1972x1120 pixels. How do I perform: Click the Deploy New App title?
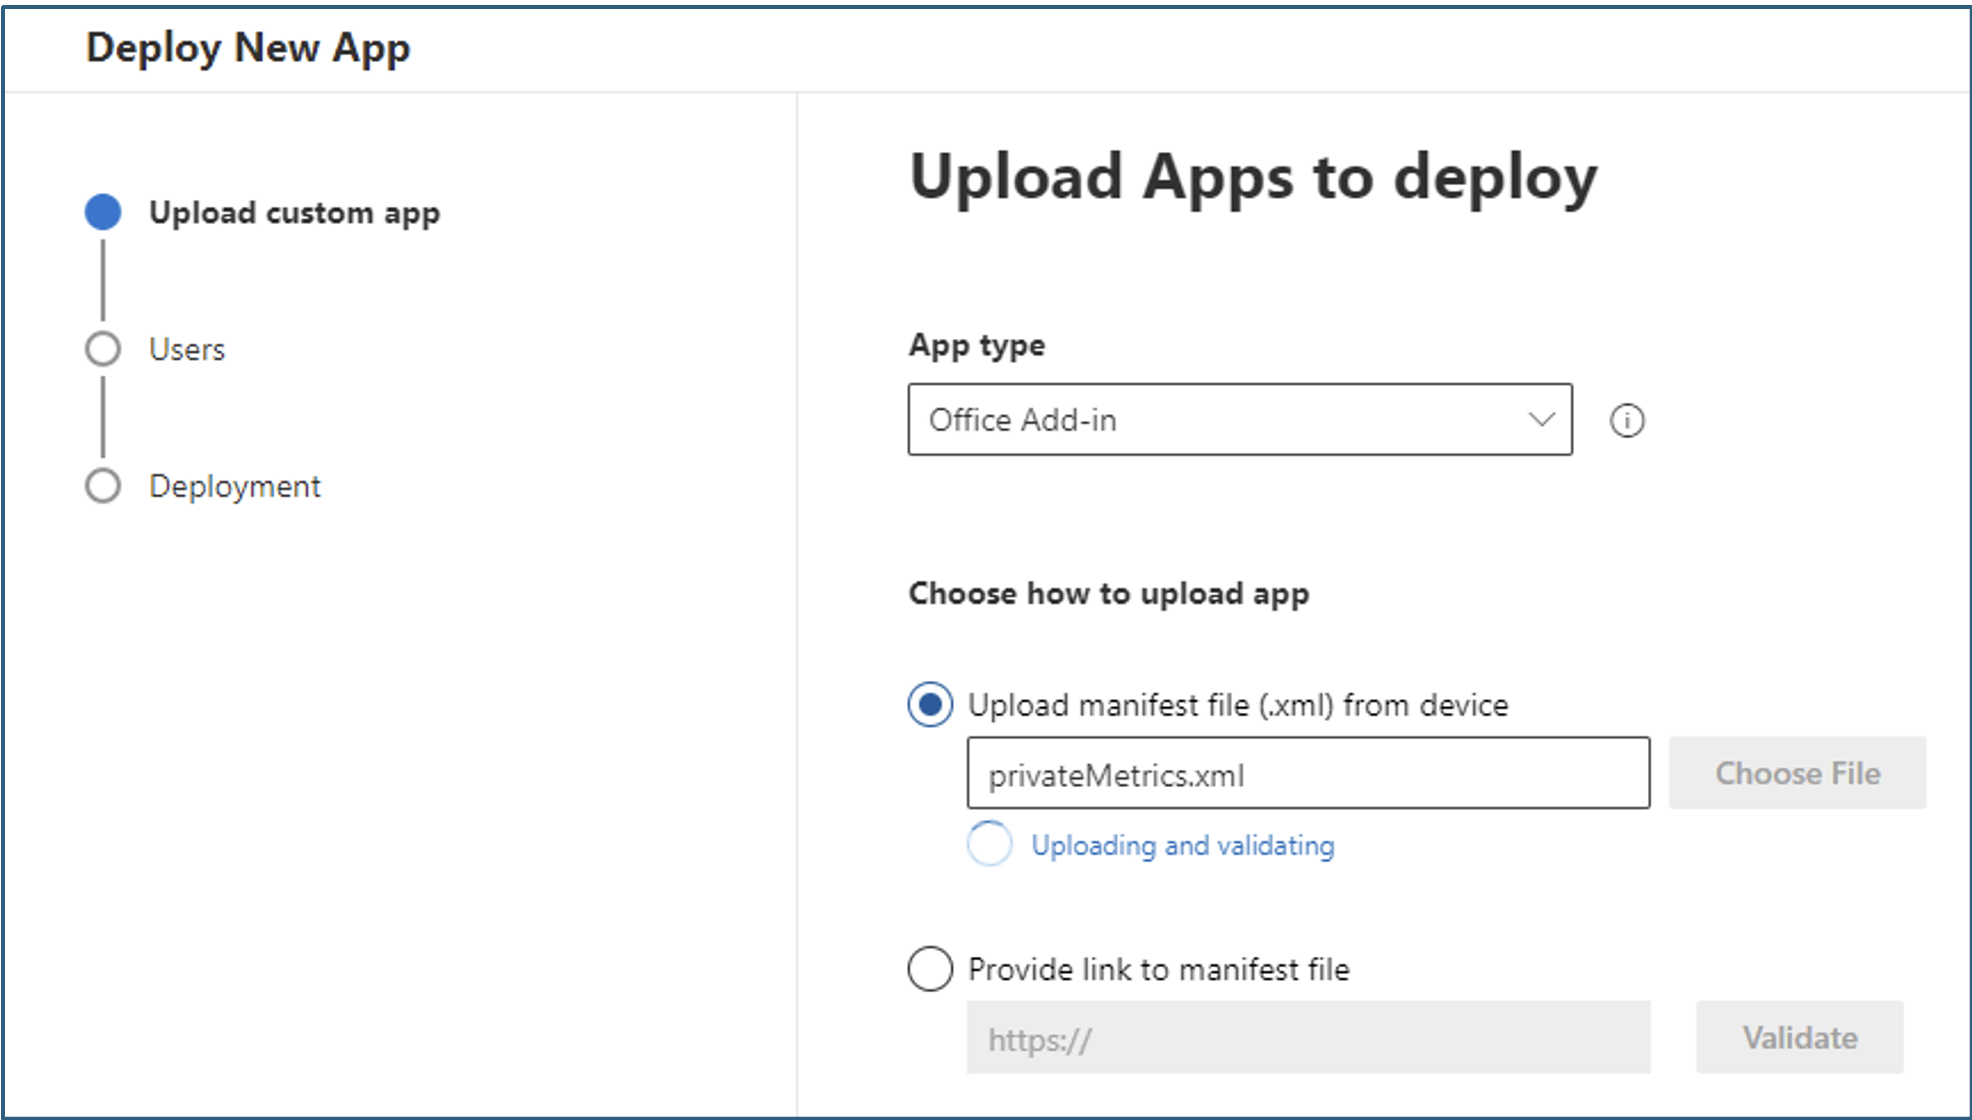(x=248, y=48)
